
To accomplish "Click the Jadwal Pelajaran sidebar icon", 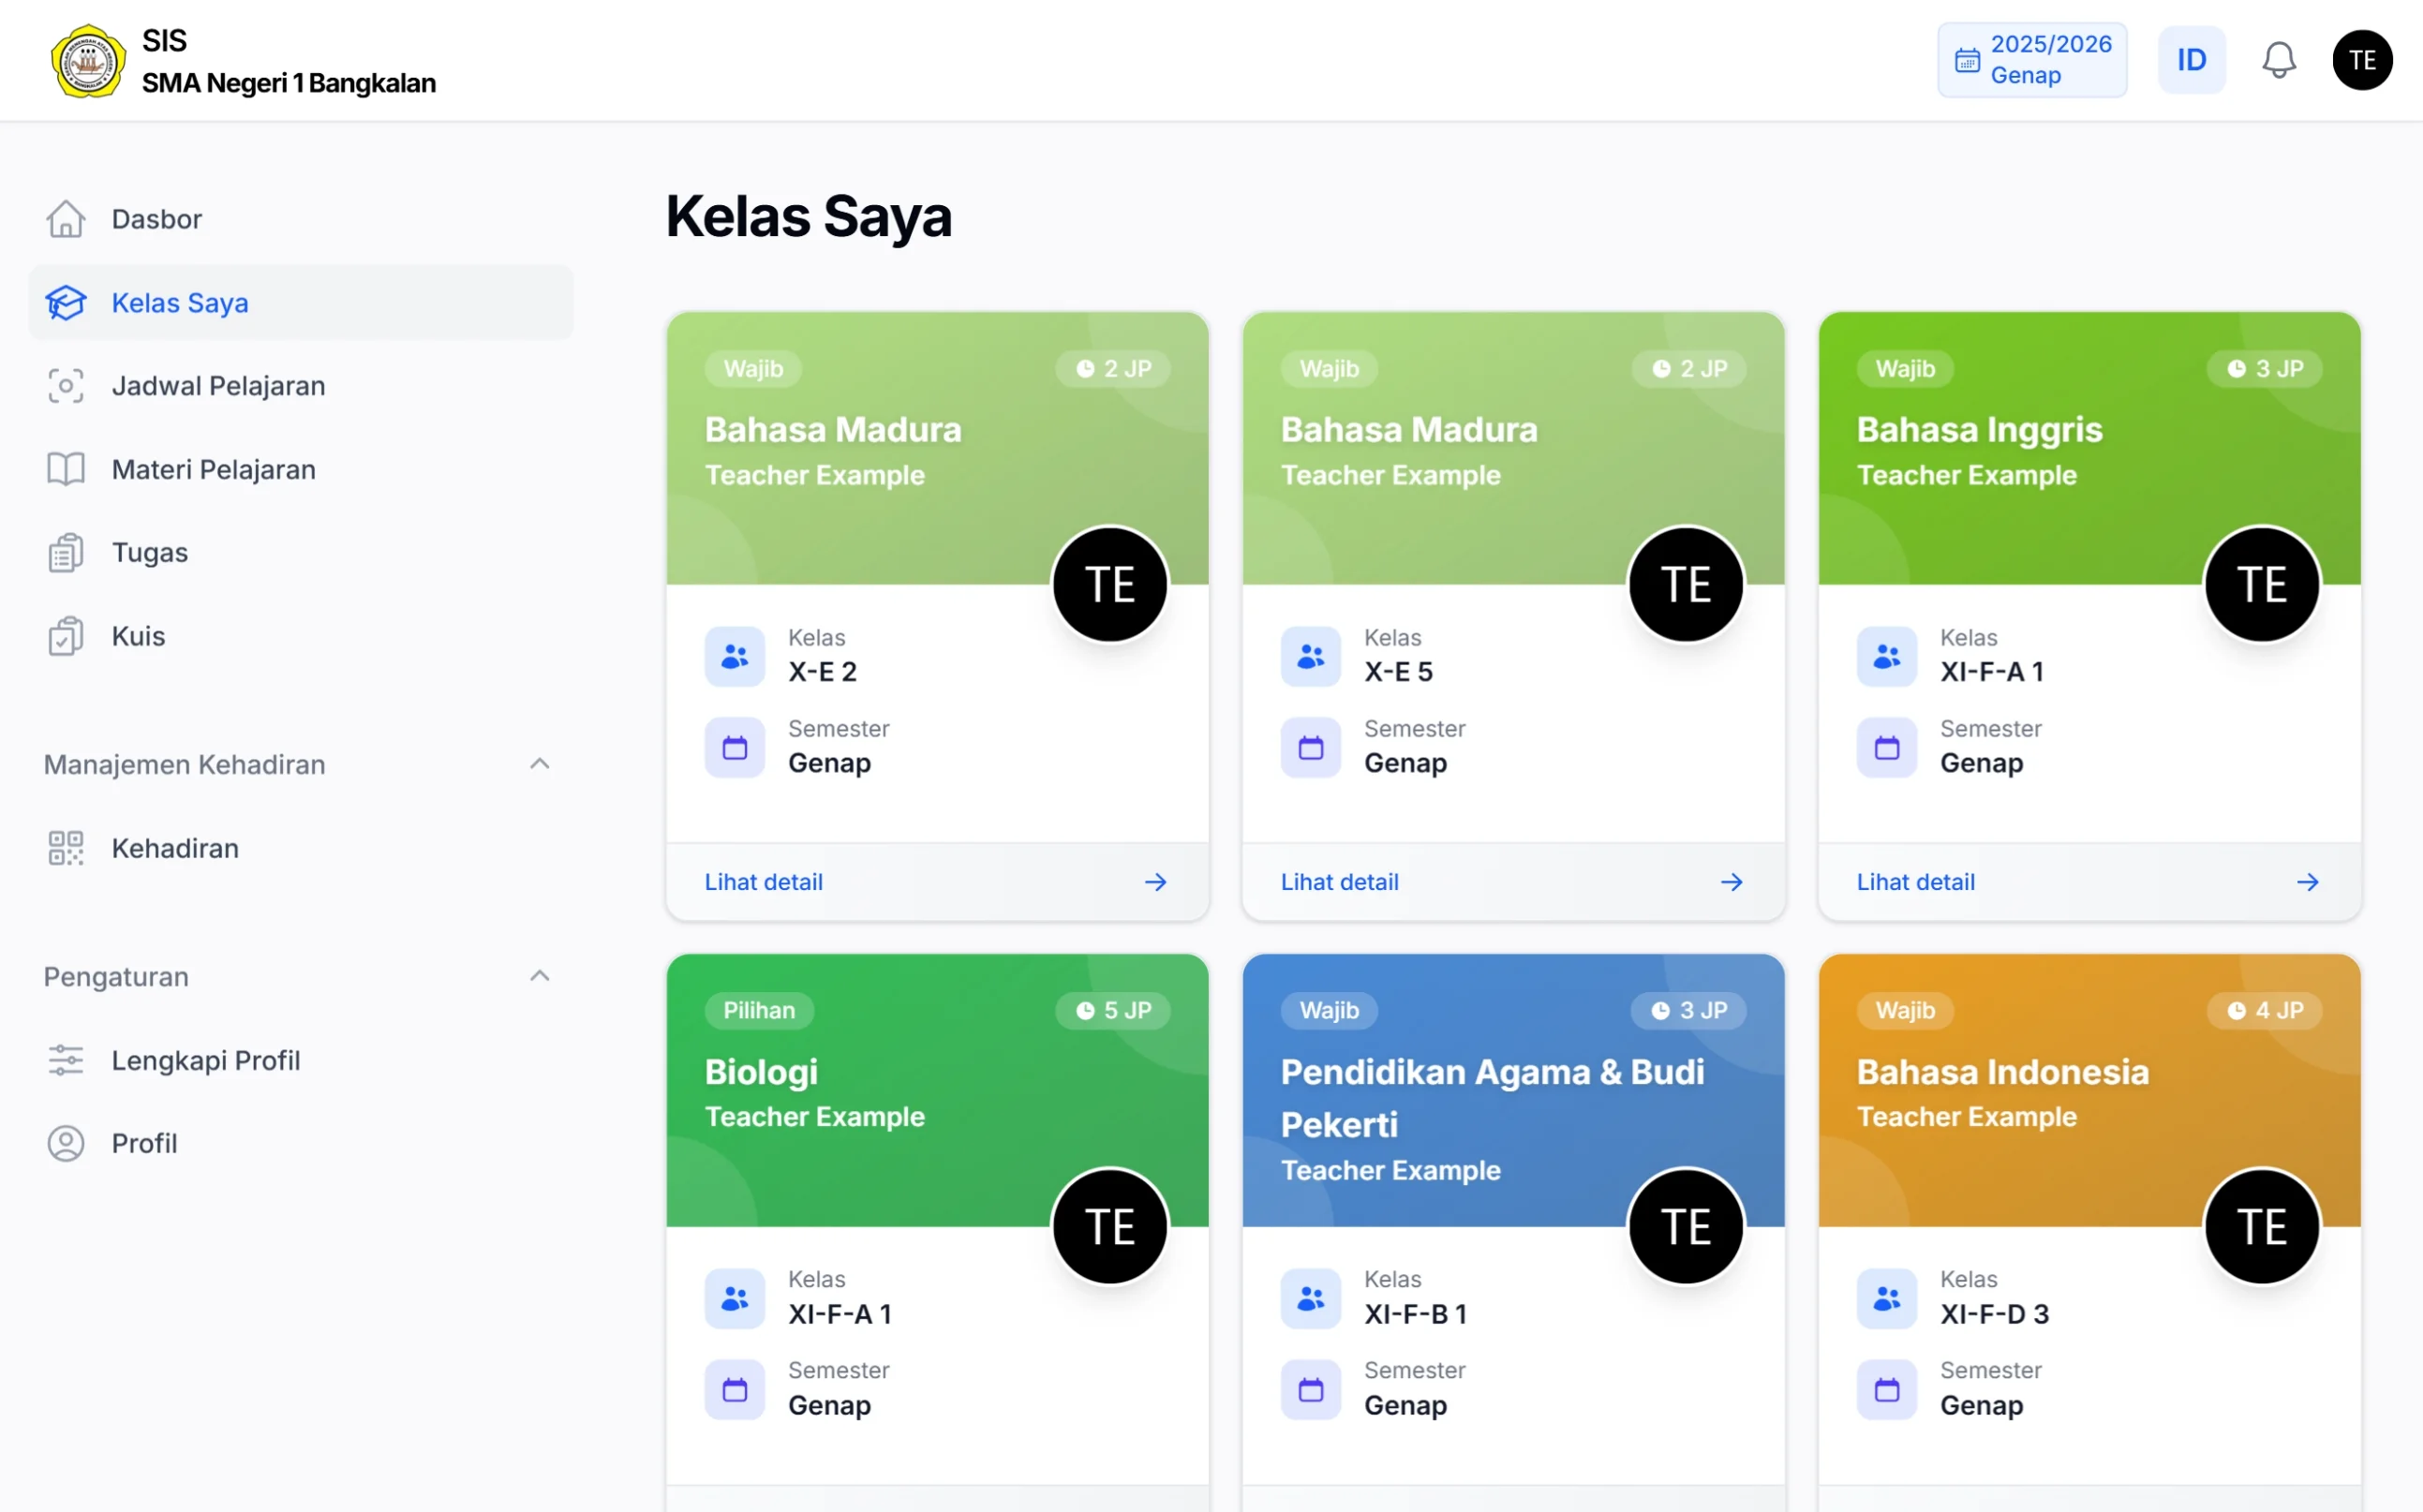I will [66, 386].
